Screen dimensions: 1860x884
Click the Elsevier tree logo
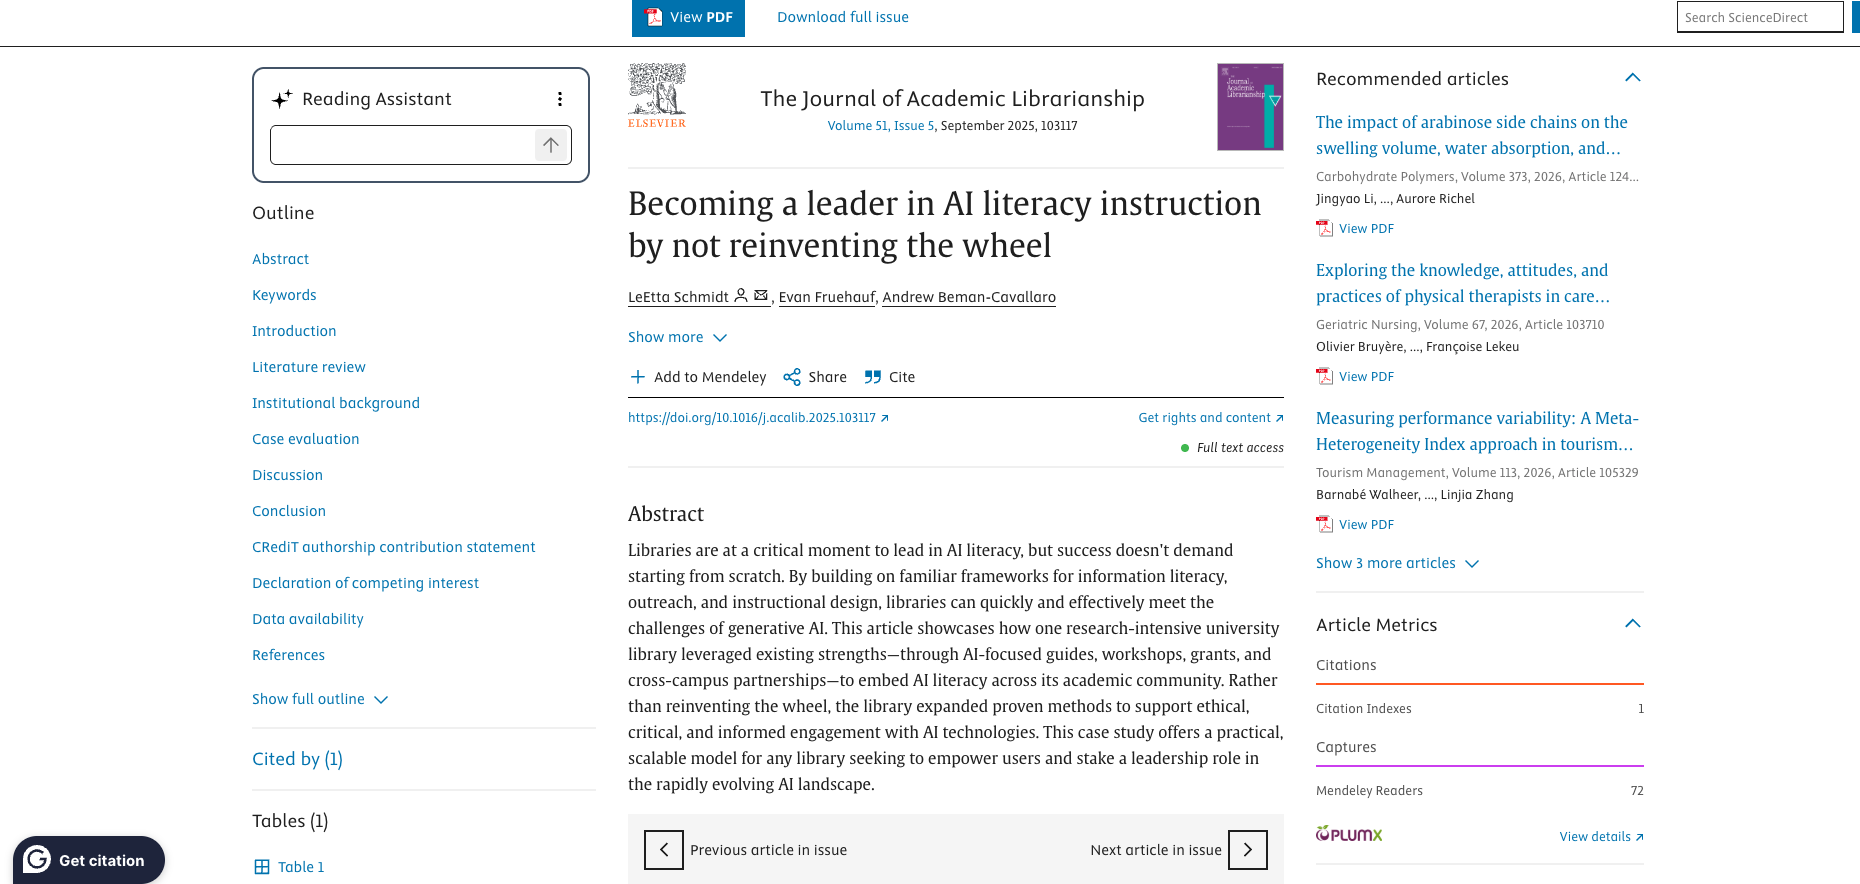point(657,96)
